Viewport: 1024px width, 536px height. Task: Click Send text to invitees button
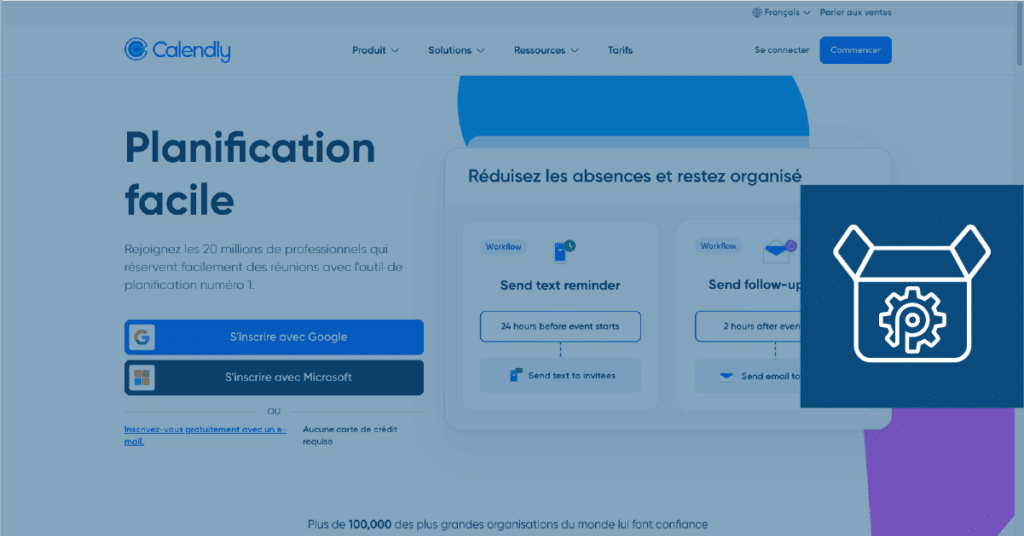pyautogui.click(x=560, y=375)
